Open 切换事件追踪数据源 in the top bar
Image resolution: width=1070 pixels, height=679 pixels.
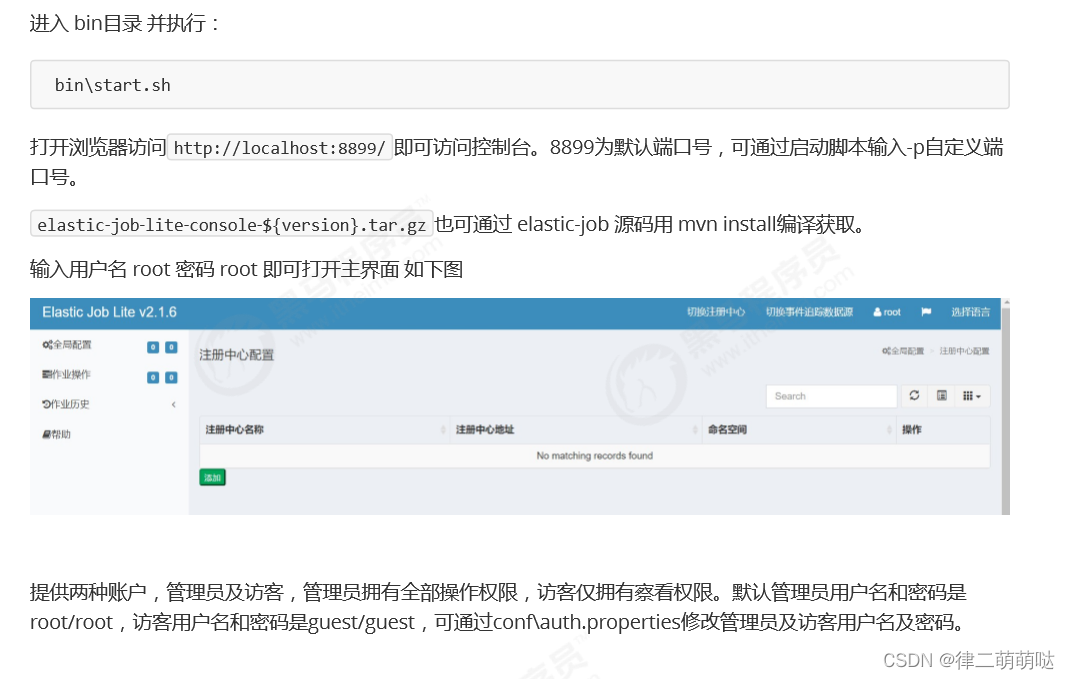(x=809, y=312)
